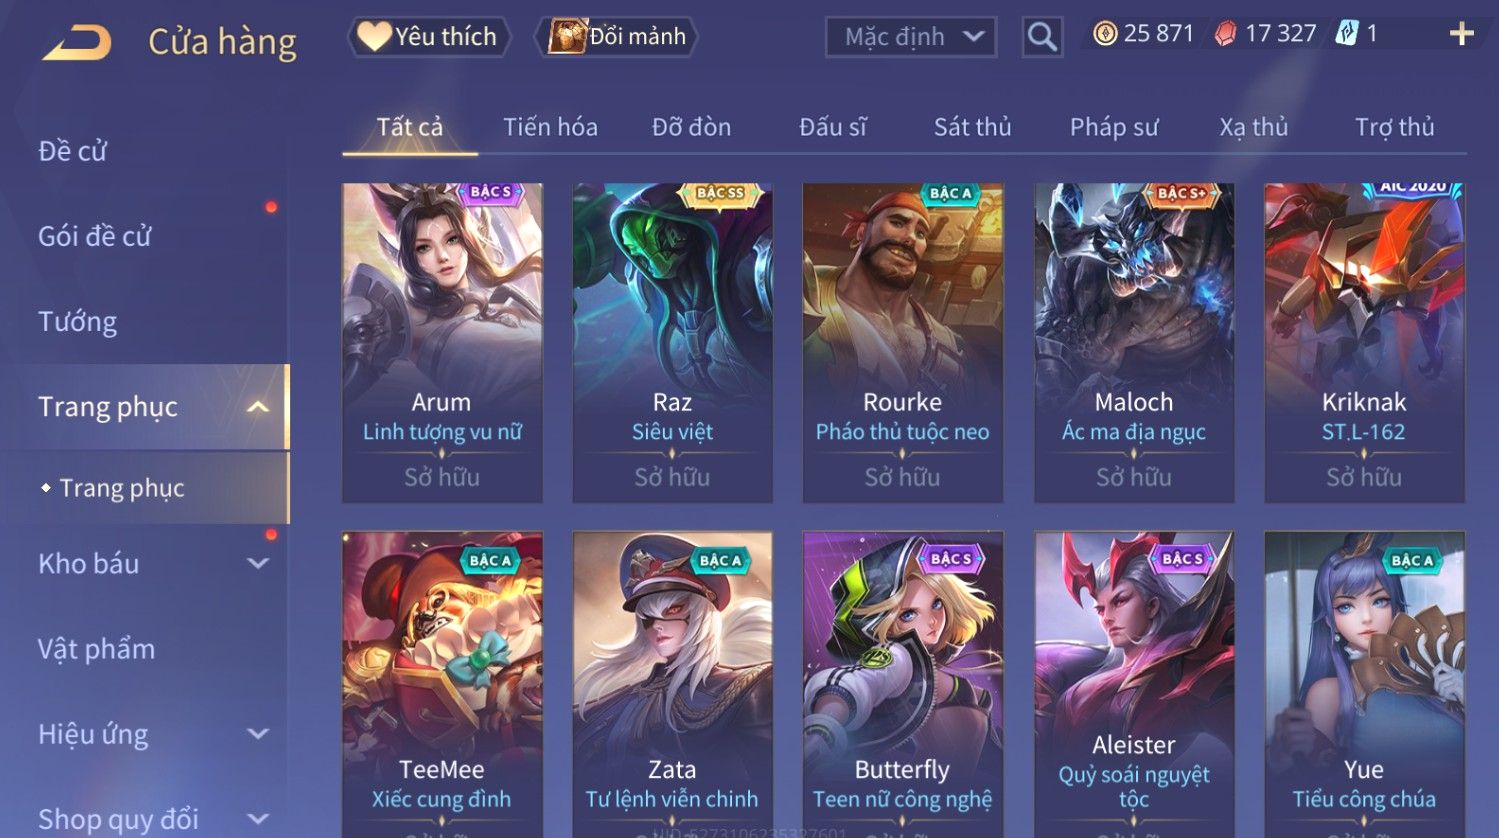Open Yêu thích heart favorites
1499x838 pixels.
pos(428,37)
